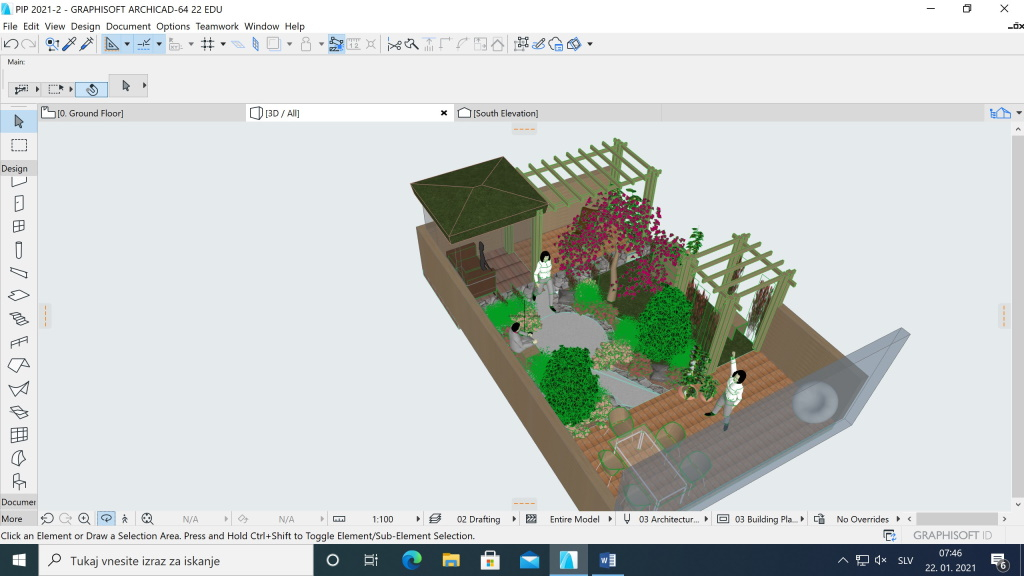The width and height of the screenshot is (1024, 576).
Task: Select the Curtain Wall tool
Action: (18, 435)
